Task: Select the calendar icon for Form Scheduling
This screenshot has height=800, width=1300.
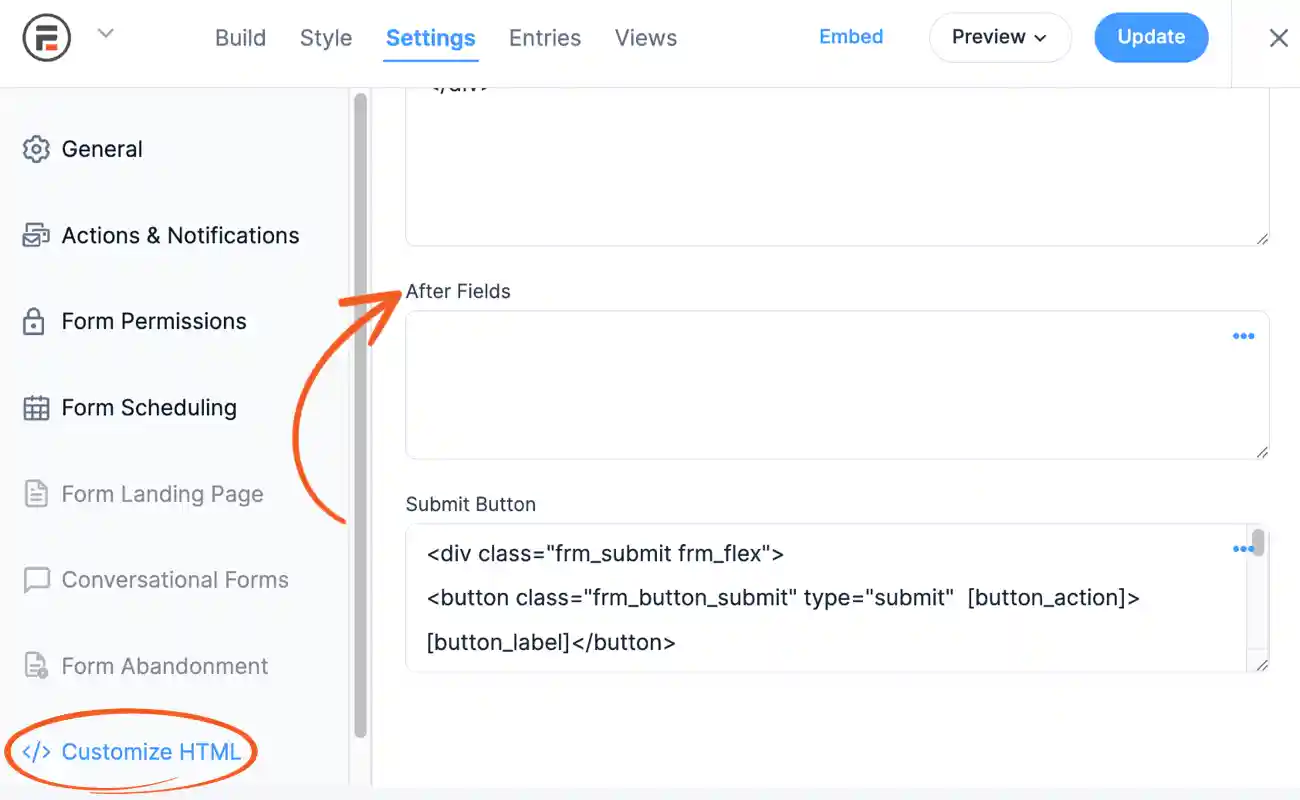Action: point(36,407)
